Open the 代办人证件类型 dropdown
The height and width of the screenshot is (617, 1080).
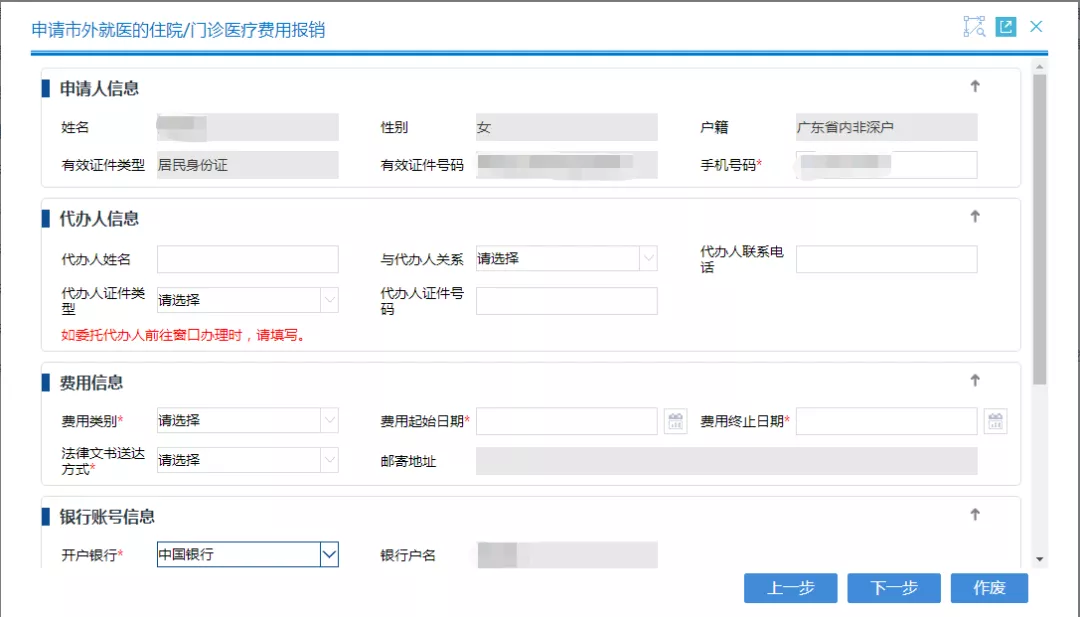tap(329, 300)
